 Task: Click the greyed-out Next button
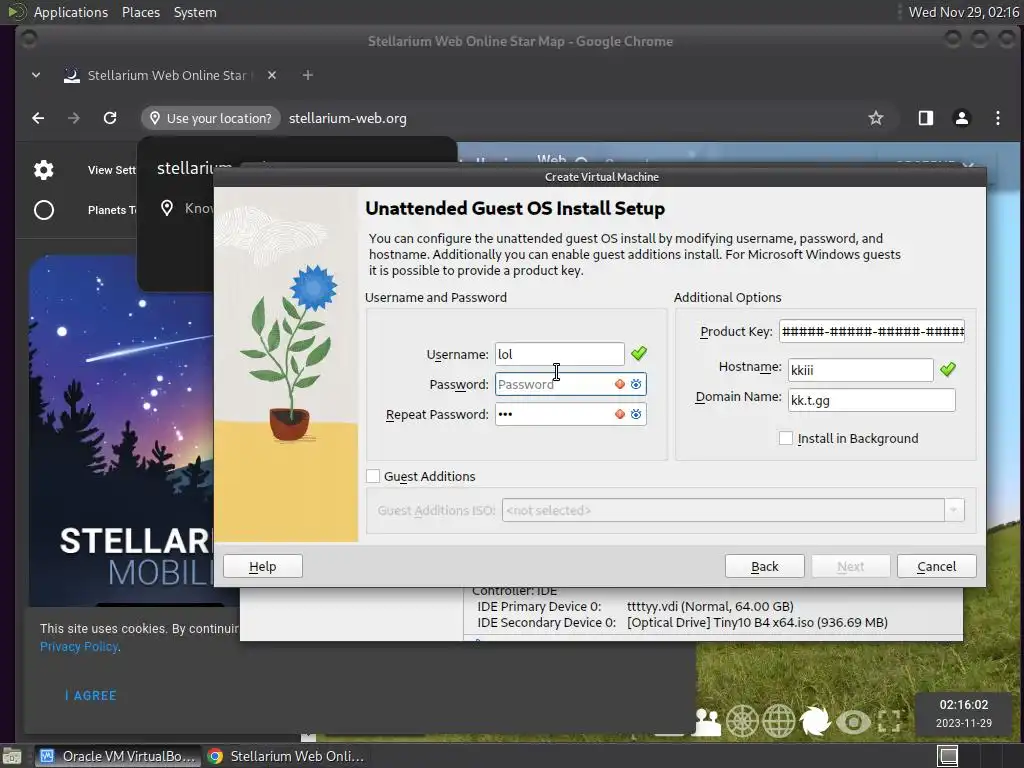click(850, 566)
